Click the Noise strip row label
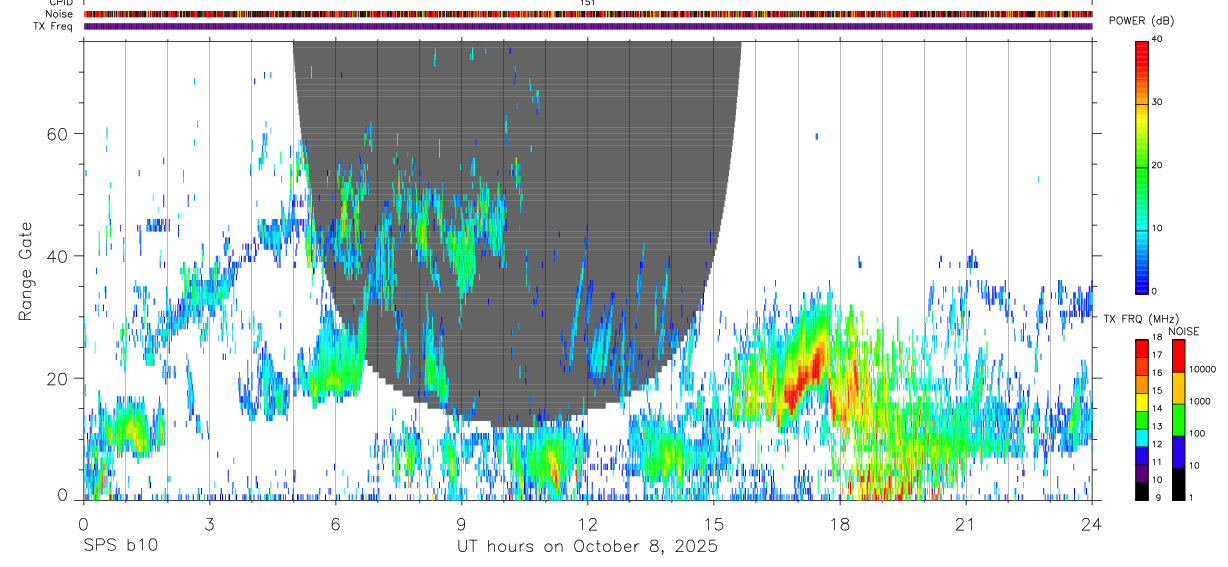This screenshot has width=1228, height=567. 59,14
